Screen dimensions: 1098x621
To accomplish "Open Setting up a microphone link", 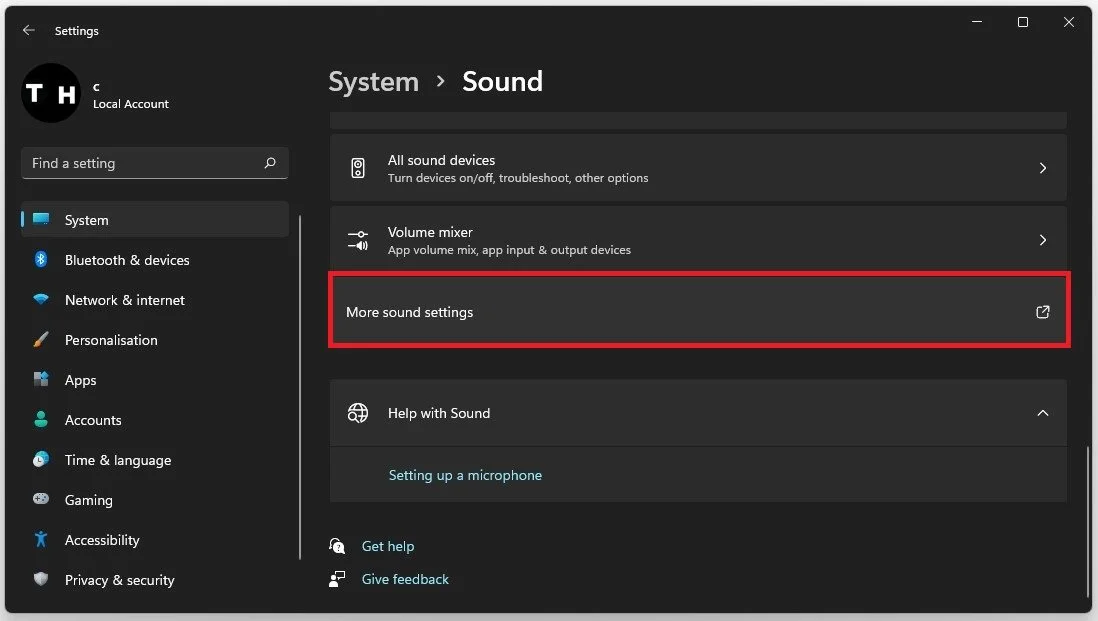I will (x=465, y=475).
